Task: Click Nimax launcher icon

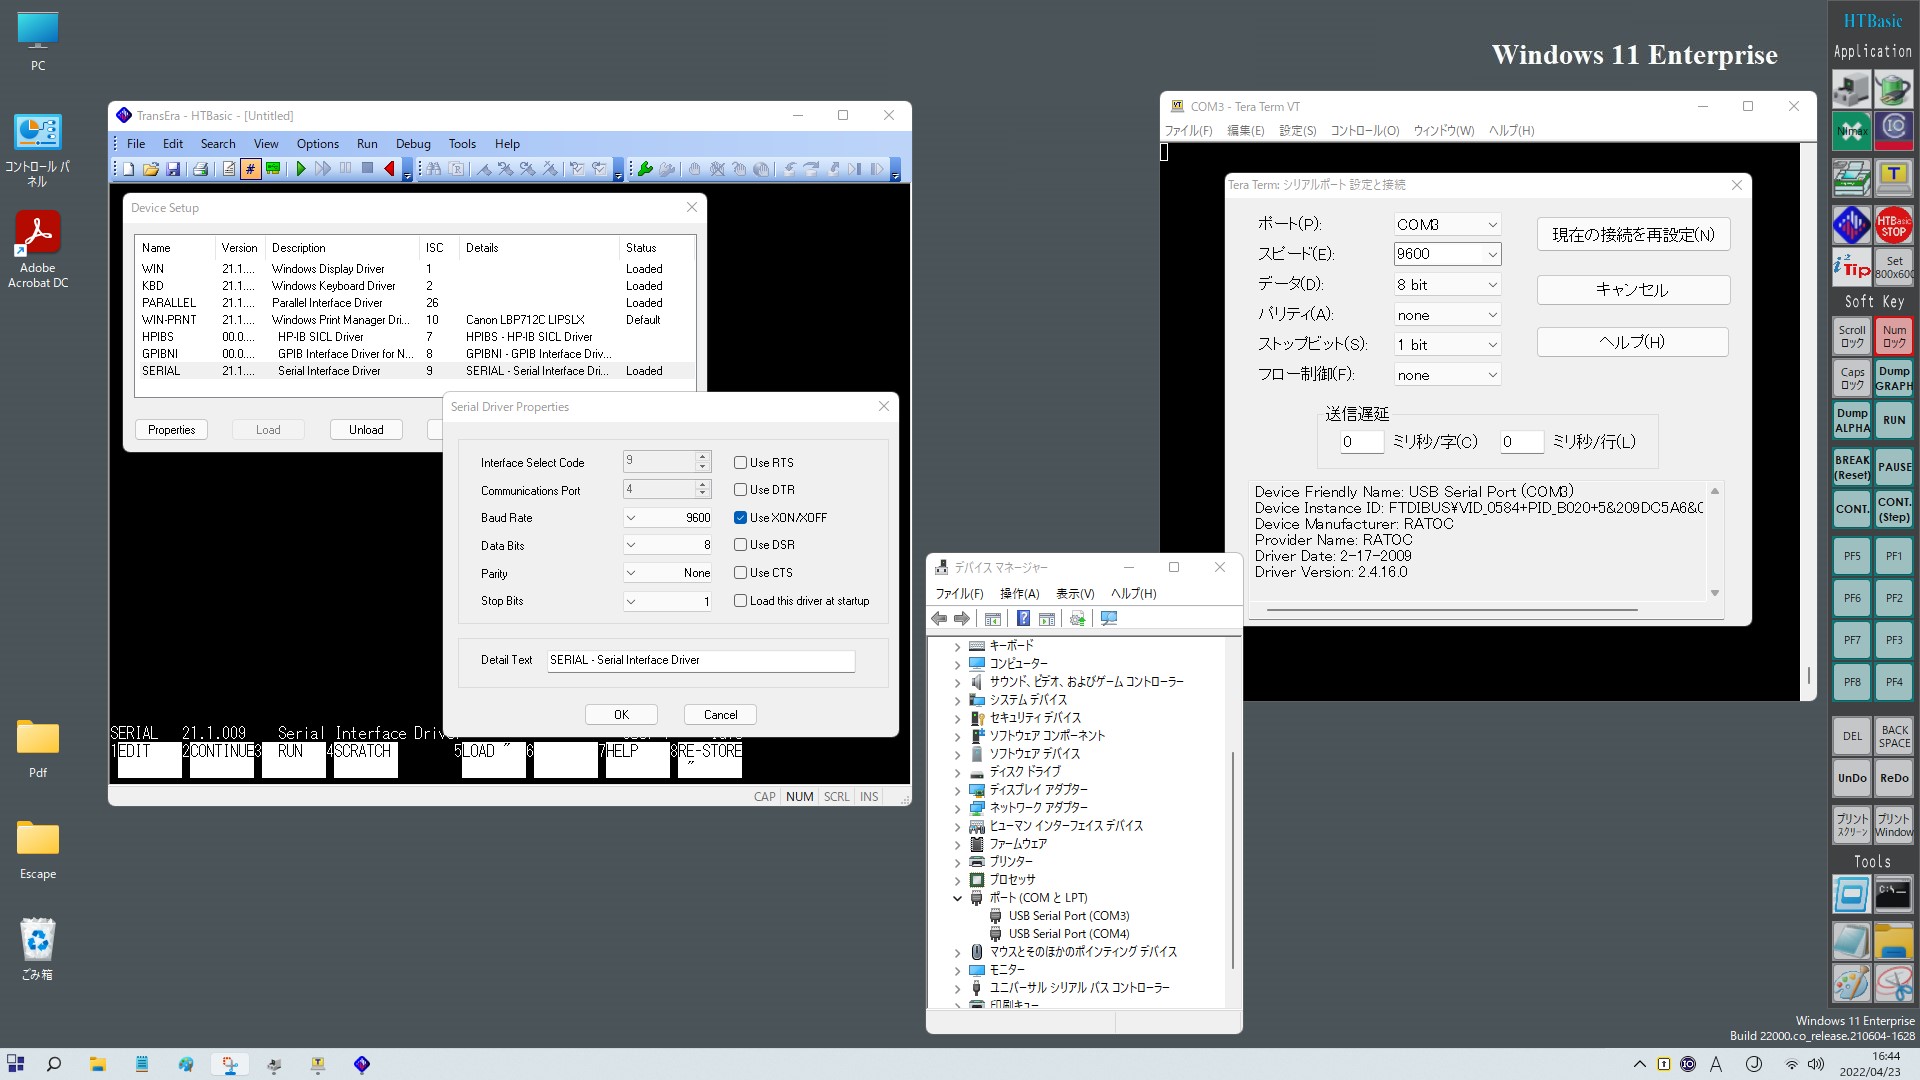Action: point(1851,131)
